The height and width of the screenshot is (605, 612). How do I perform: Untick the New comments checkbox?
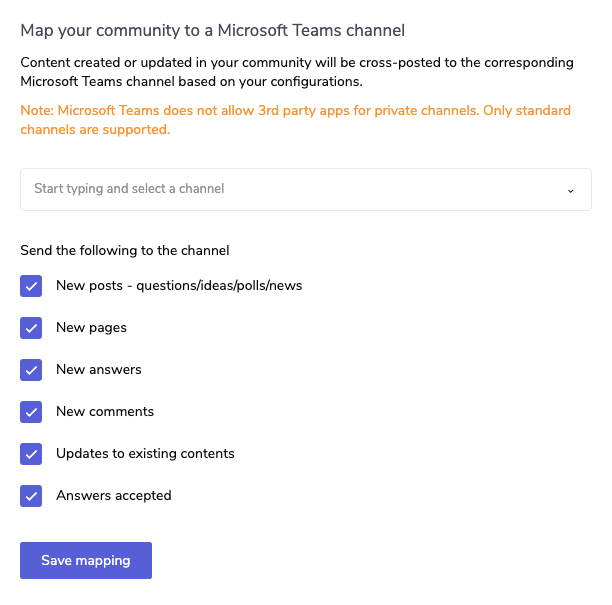click(31, 412)
